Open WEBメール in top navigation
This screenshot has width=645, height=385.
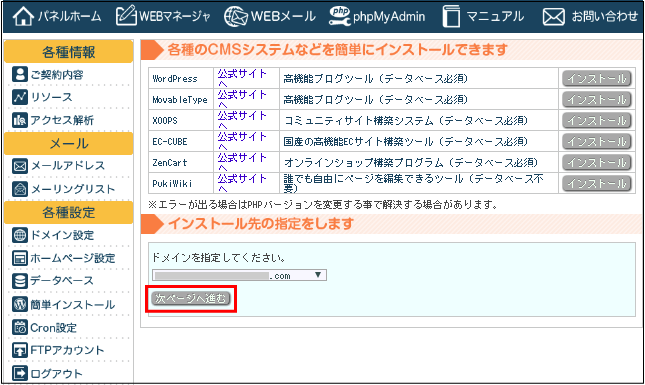pyautogui.click(x=270, y=17)
